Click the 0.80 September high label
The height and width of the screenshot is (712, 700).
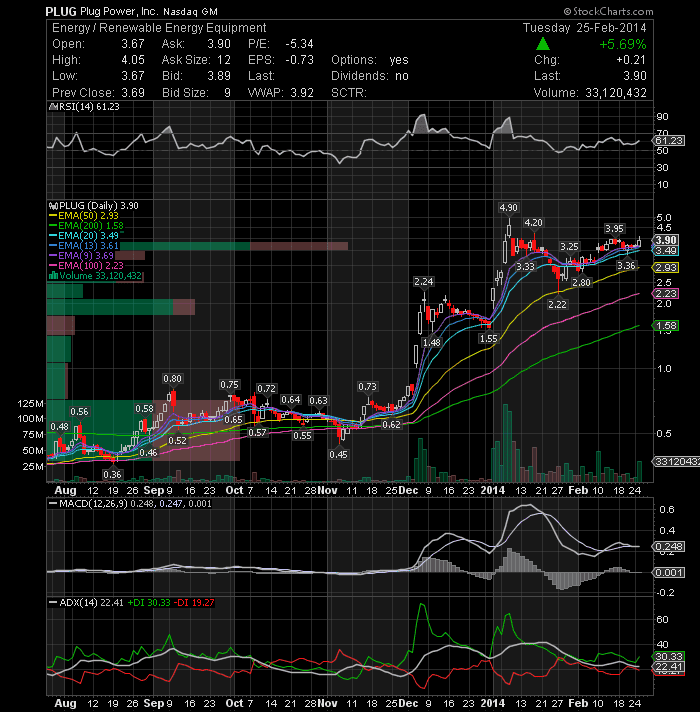coord(173,378)
